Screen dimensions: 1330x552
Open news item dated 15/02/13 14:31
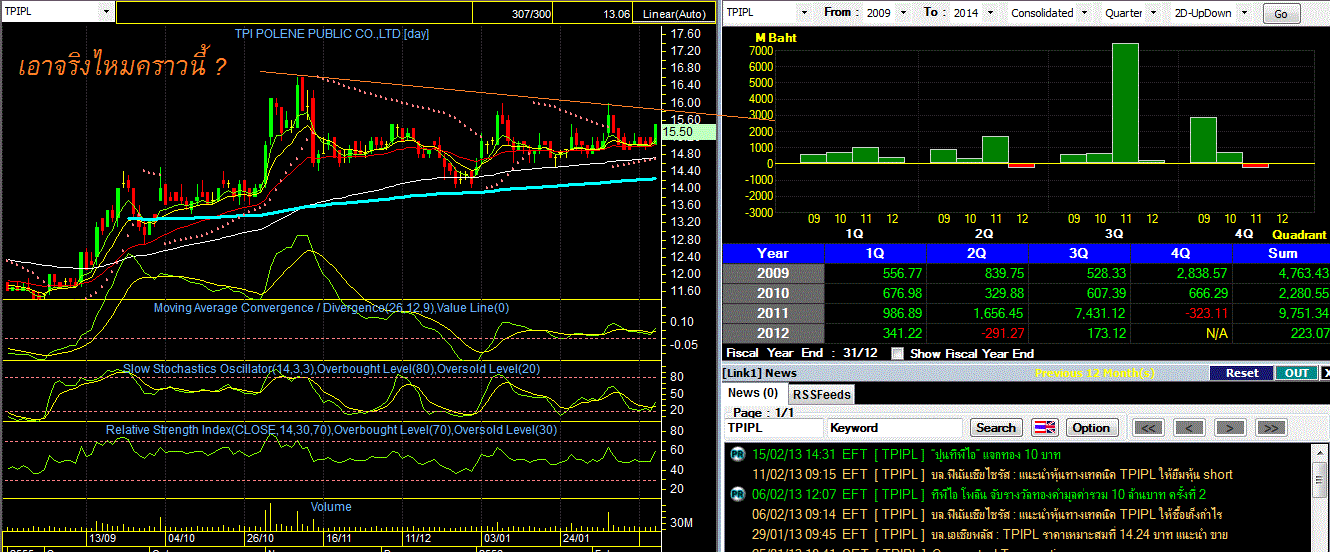coord(1017,454)
